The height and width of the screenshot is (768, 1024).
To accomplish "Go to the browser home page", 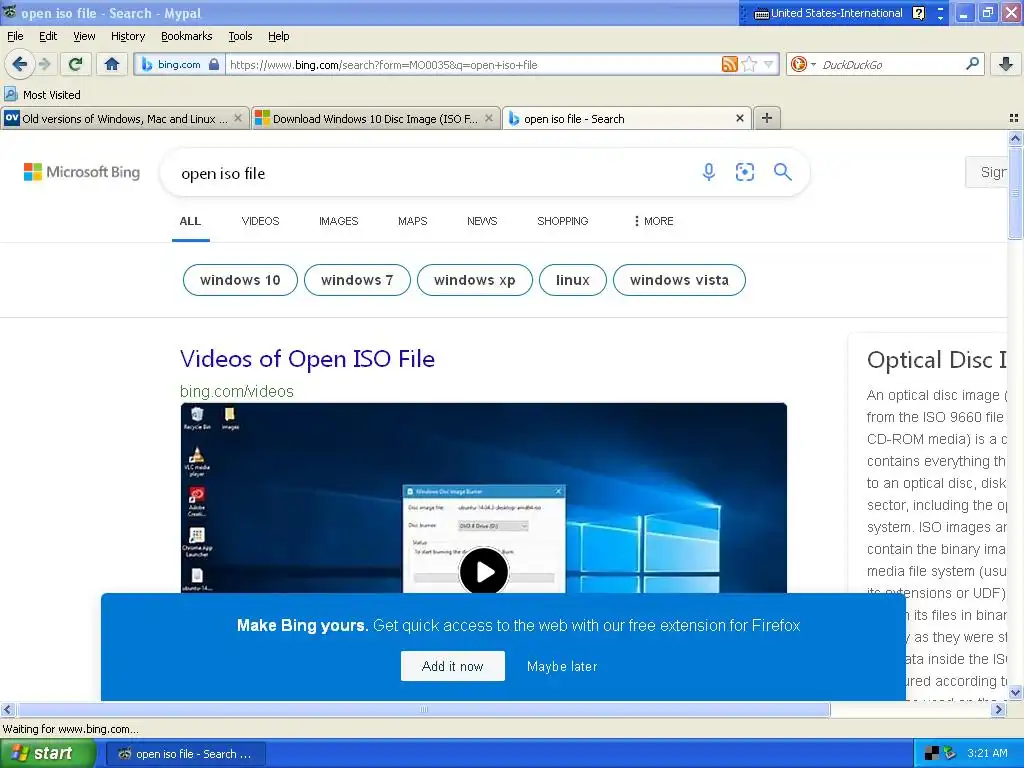I will pyautogui.click(x=112, y=64).
